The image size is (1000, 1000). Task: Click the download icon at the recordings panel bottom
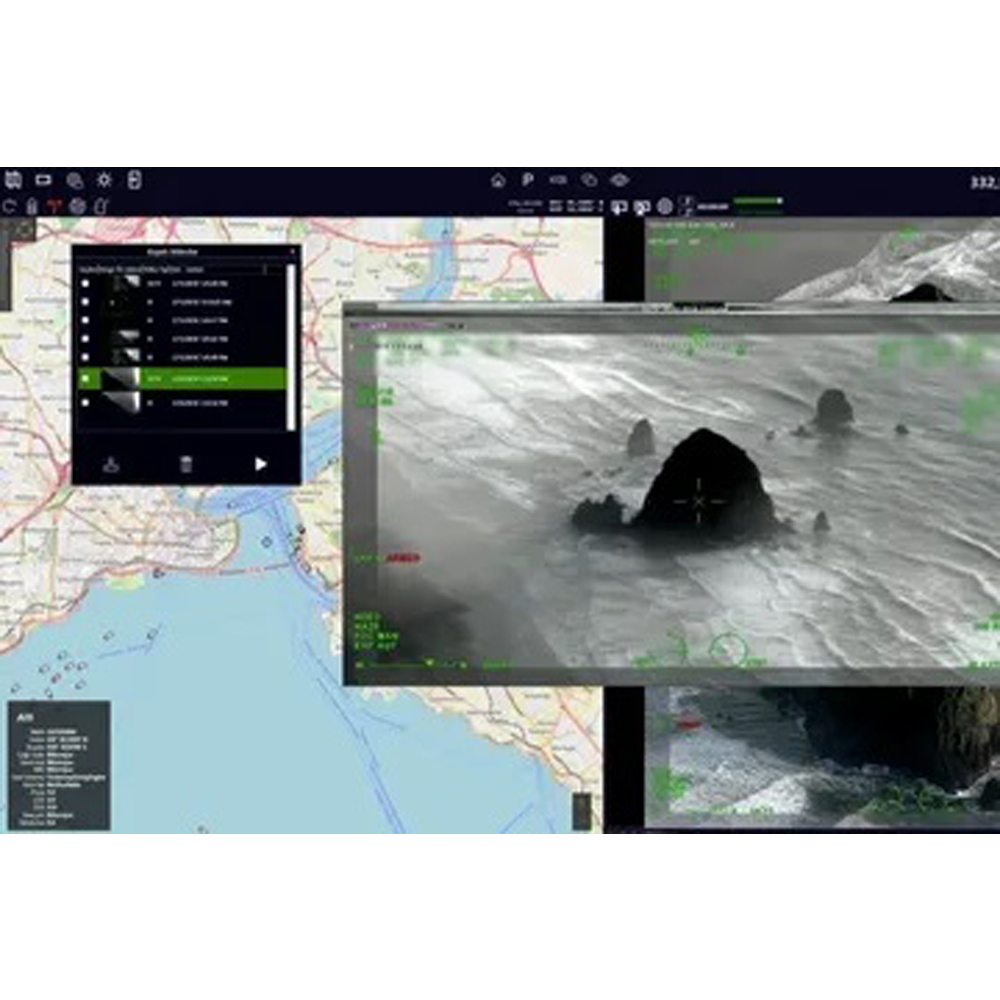[111, 464]
